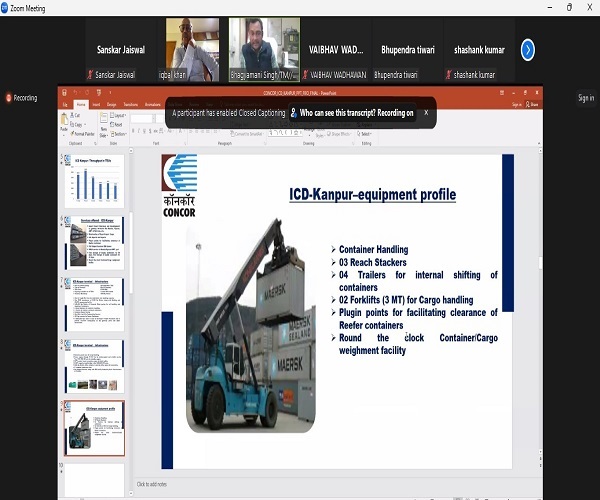Click the PowerPoint Share button

[x=532, y=104]
